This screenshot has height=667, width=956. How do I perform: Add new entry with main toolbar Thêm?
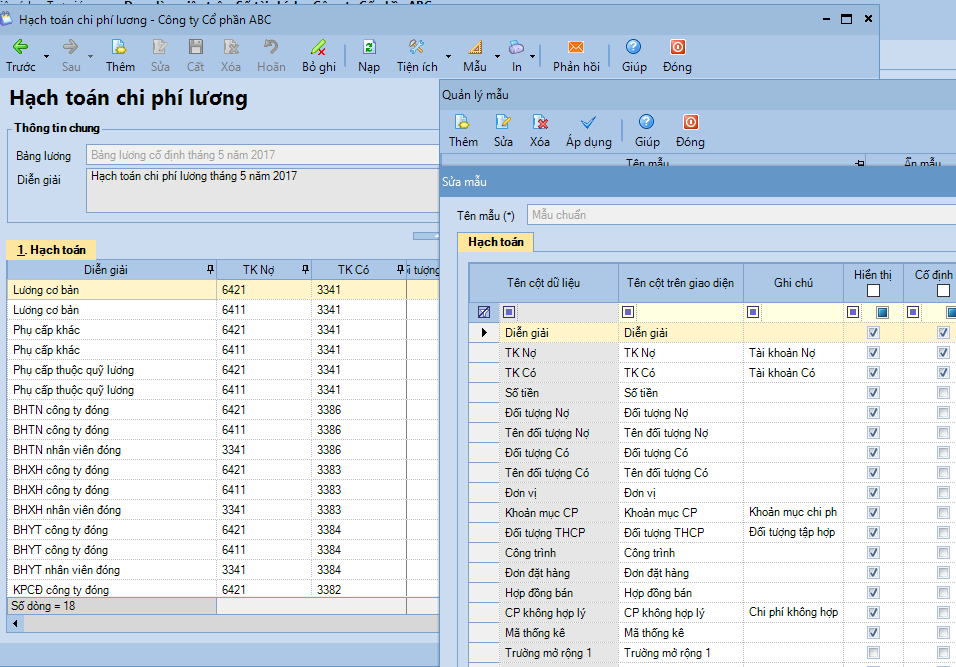point(120,47)
